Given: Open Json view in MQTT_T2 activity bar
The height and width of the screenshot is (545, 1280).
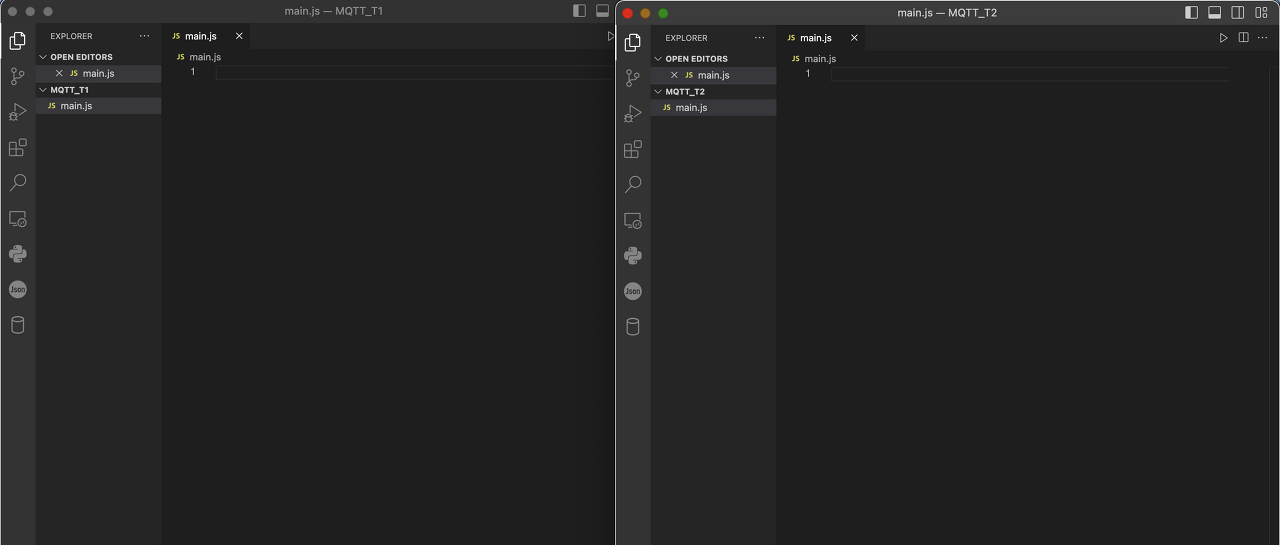Looking at the screenshot, I should [x=632, y=291].
